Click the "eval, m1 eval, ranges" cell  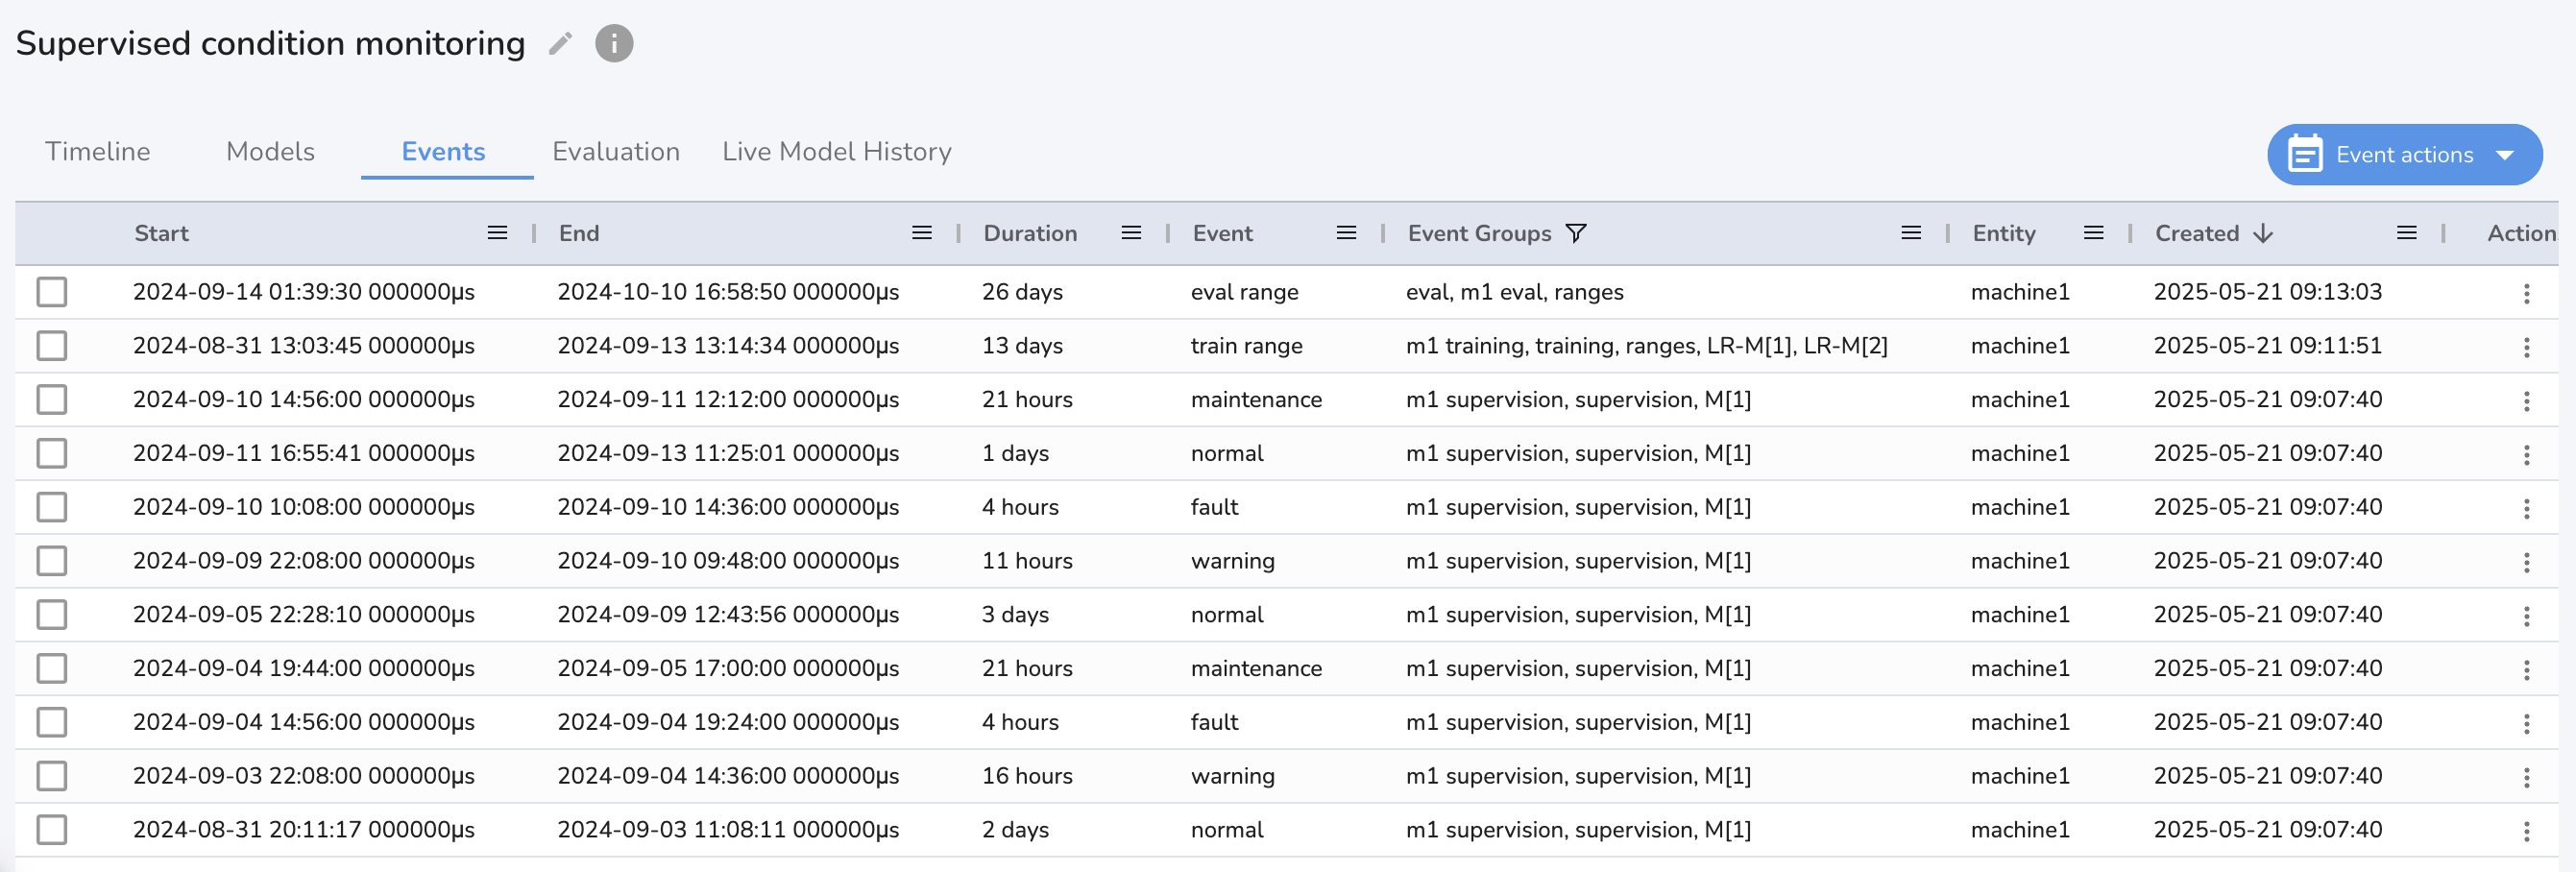pos(1514,292)
